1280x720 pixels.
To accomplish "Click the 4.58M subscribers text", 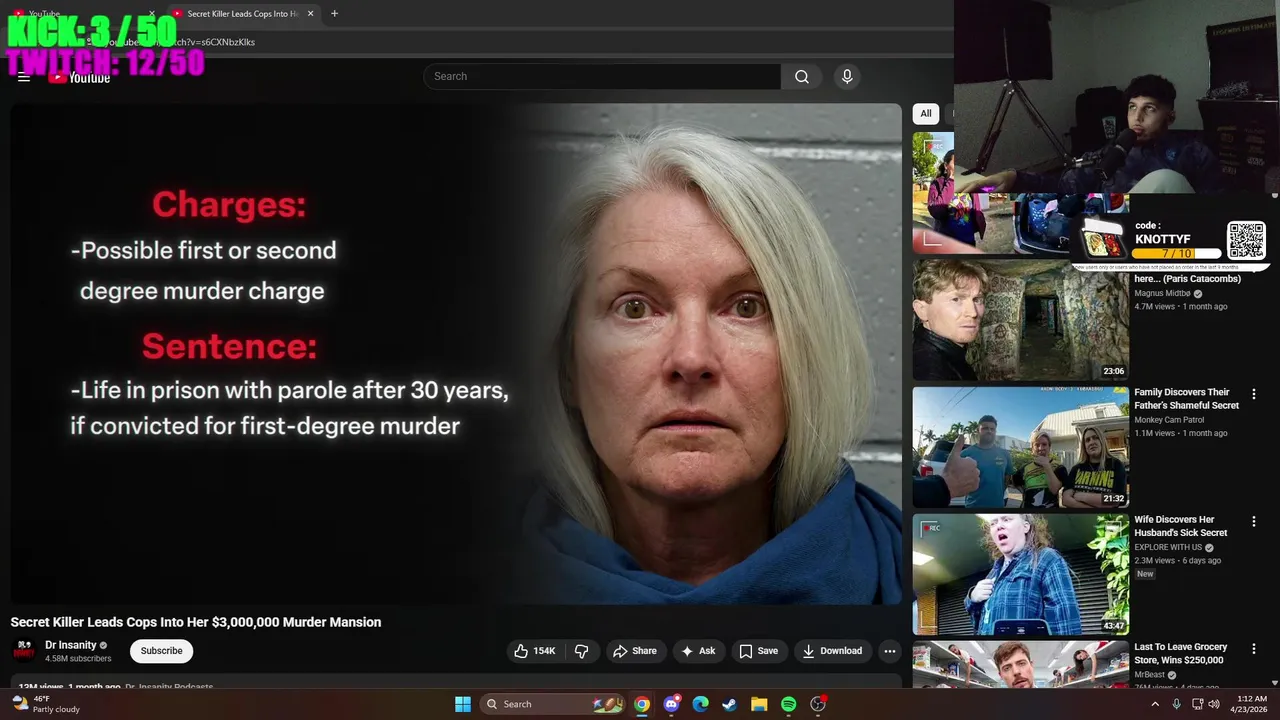I will pos(78,659).
